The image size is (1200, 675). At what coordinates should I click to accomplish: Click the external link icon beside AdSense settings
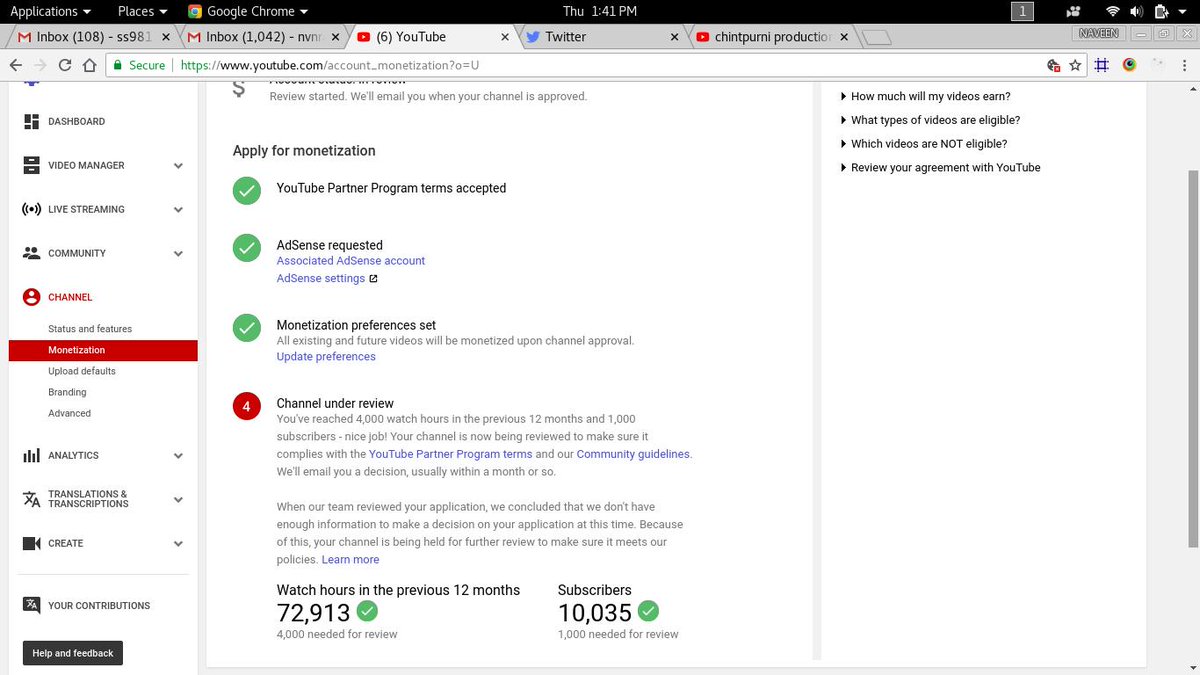[373, 279]
